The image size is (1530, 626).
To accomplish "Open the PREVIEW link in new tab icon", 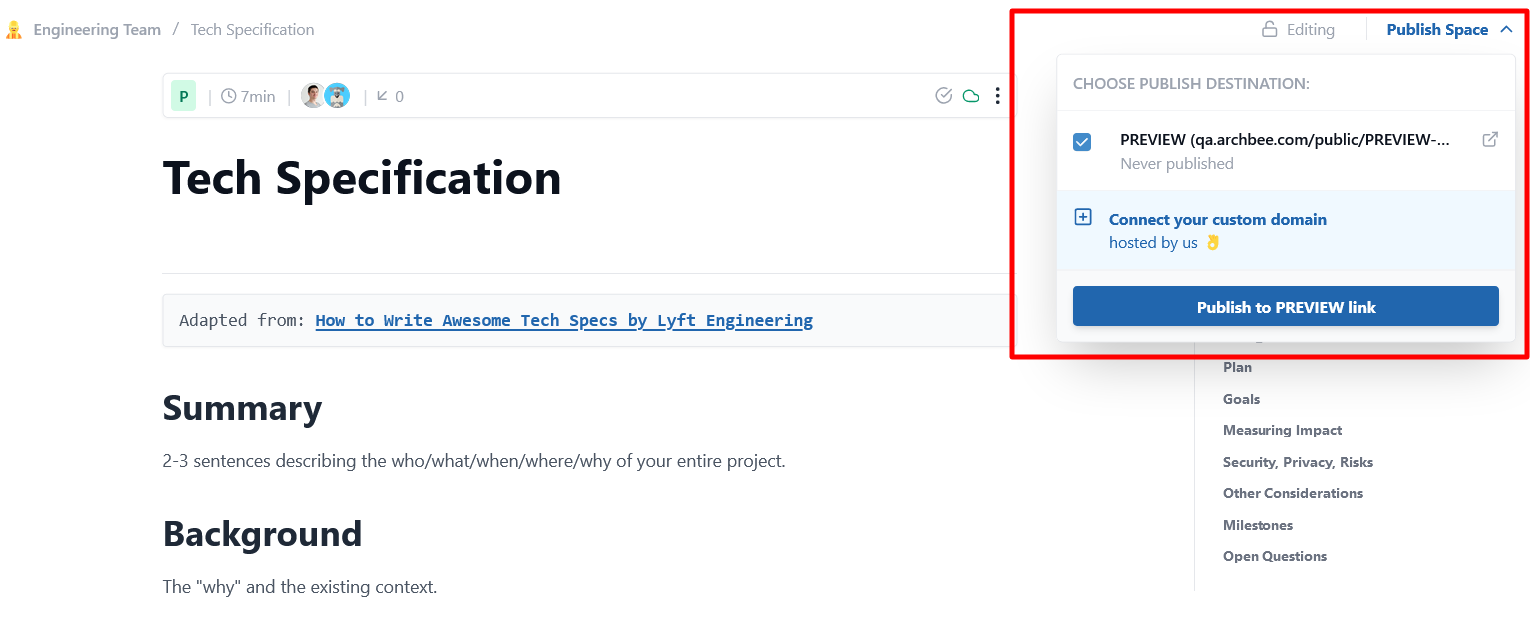I will 1490,139.
